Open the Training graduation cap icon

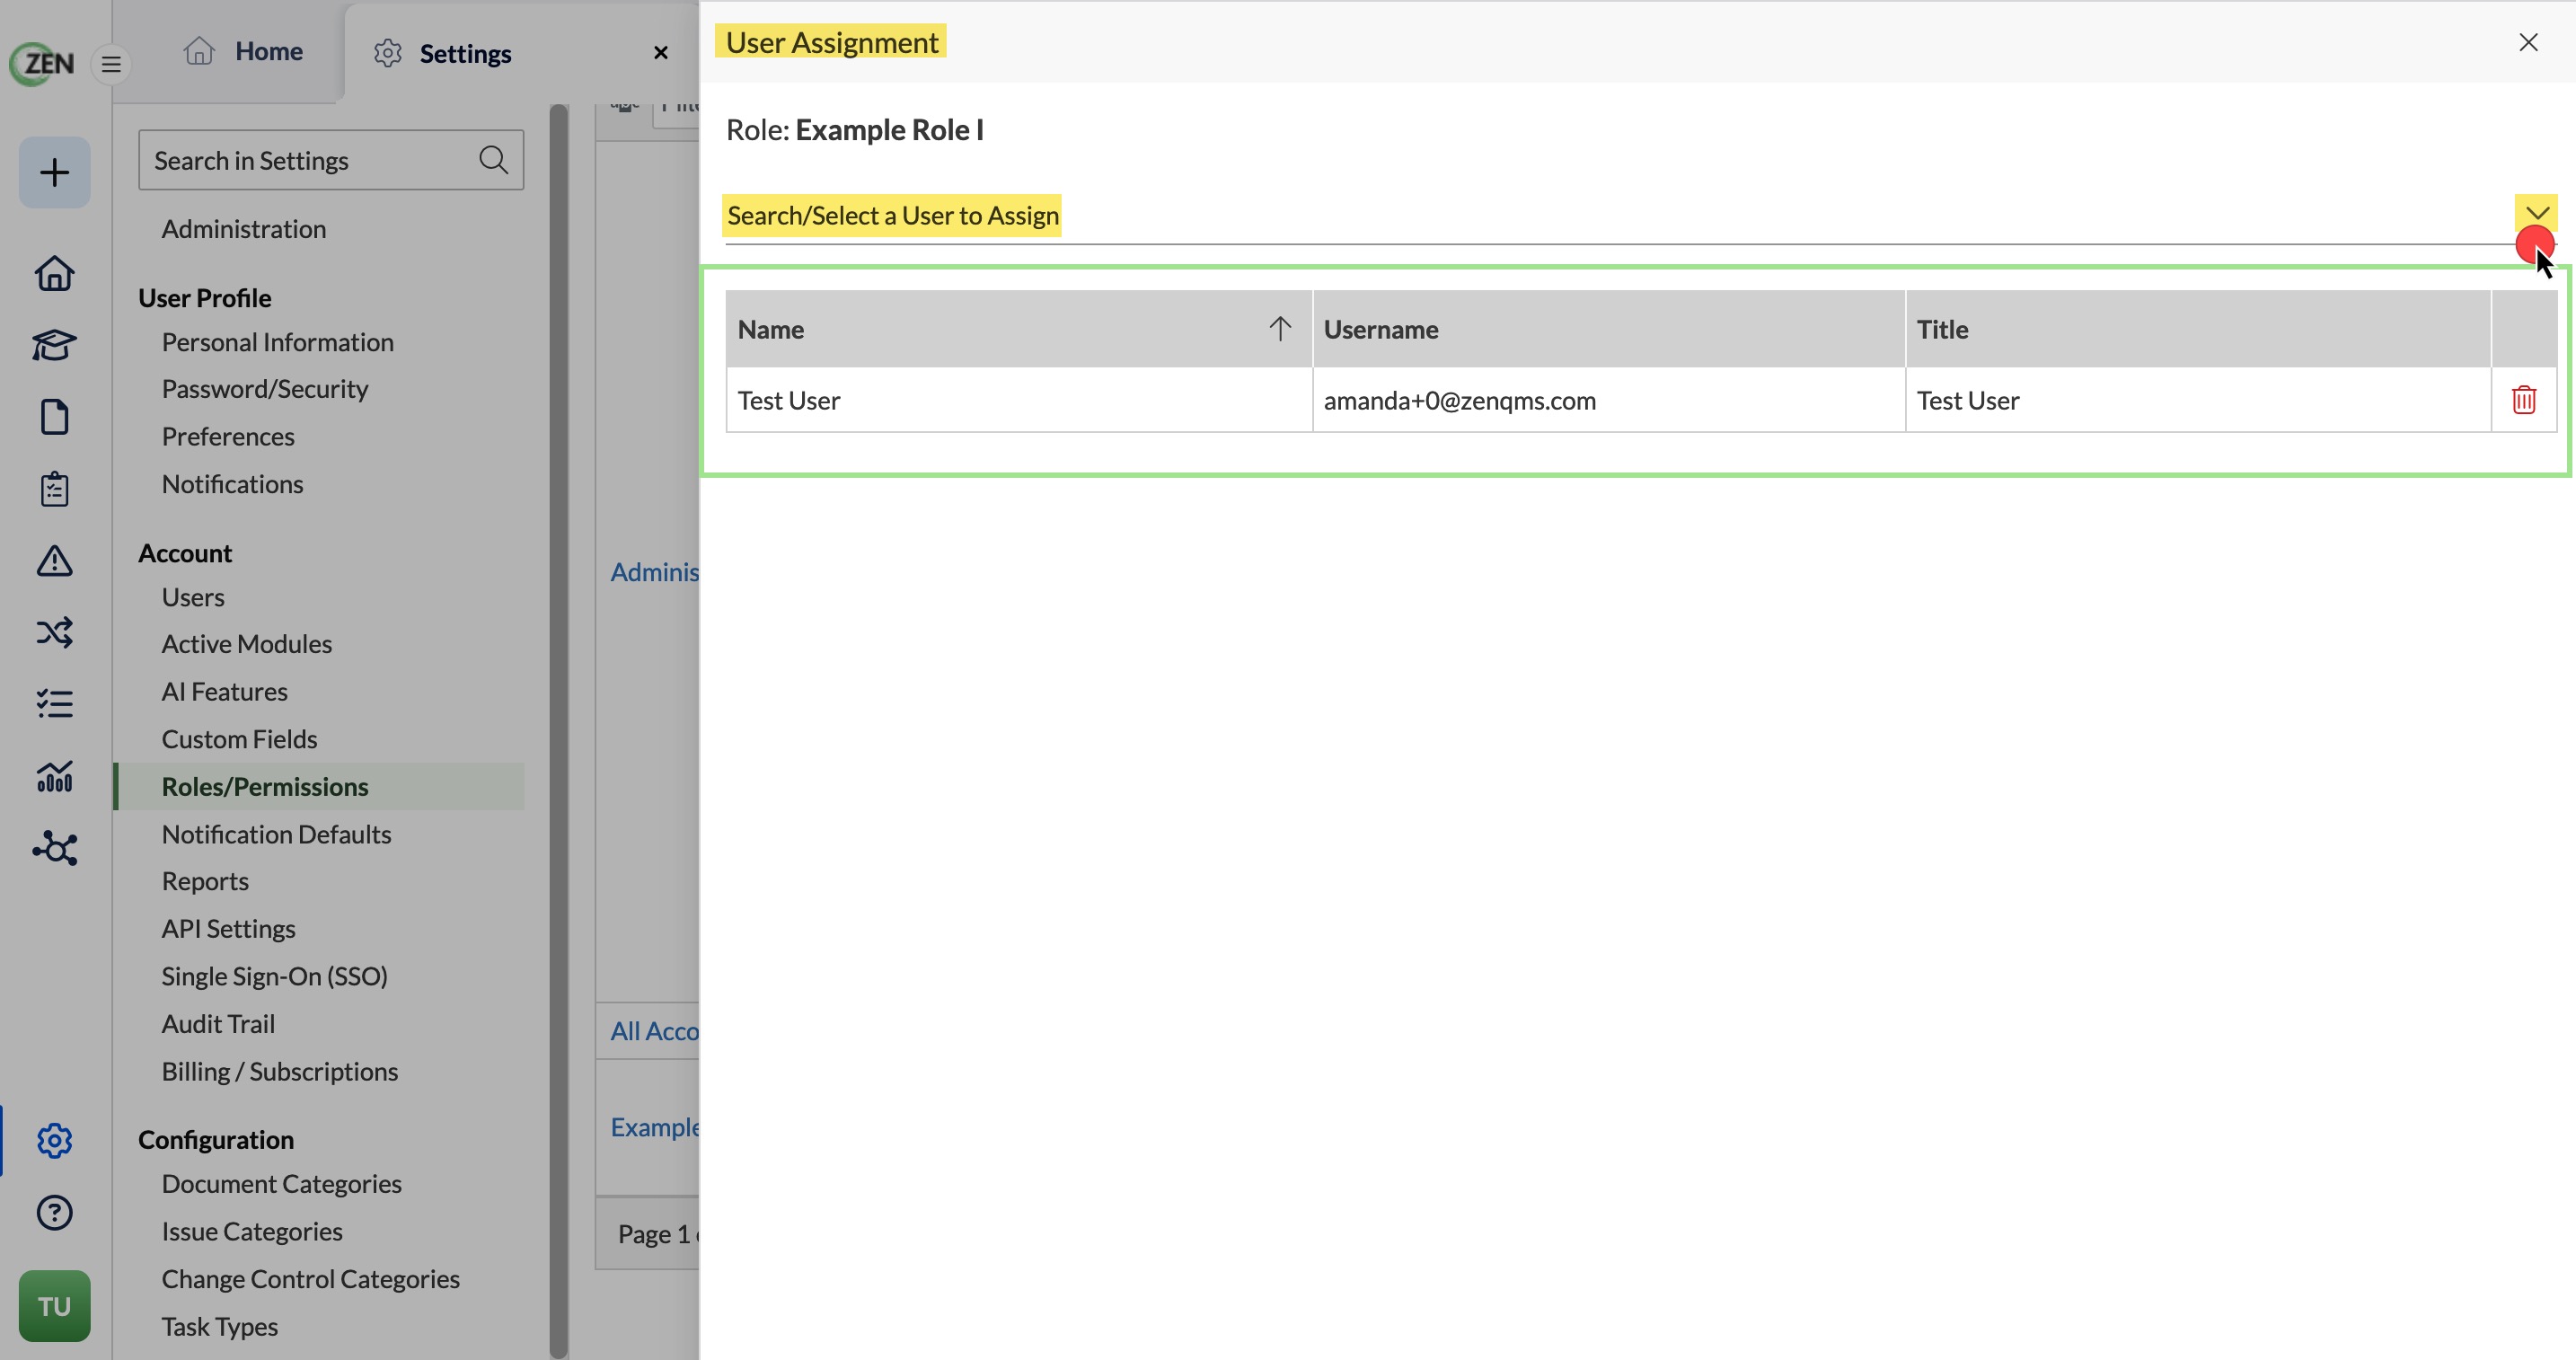(x=54, y=345)
